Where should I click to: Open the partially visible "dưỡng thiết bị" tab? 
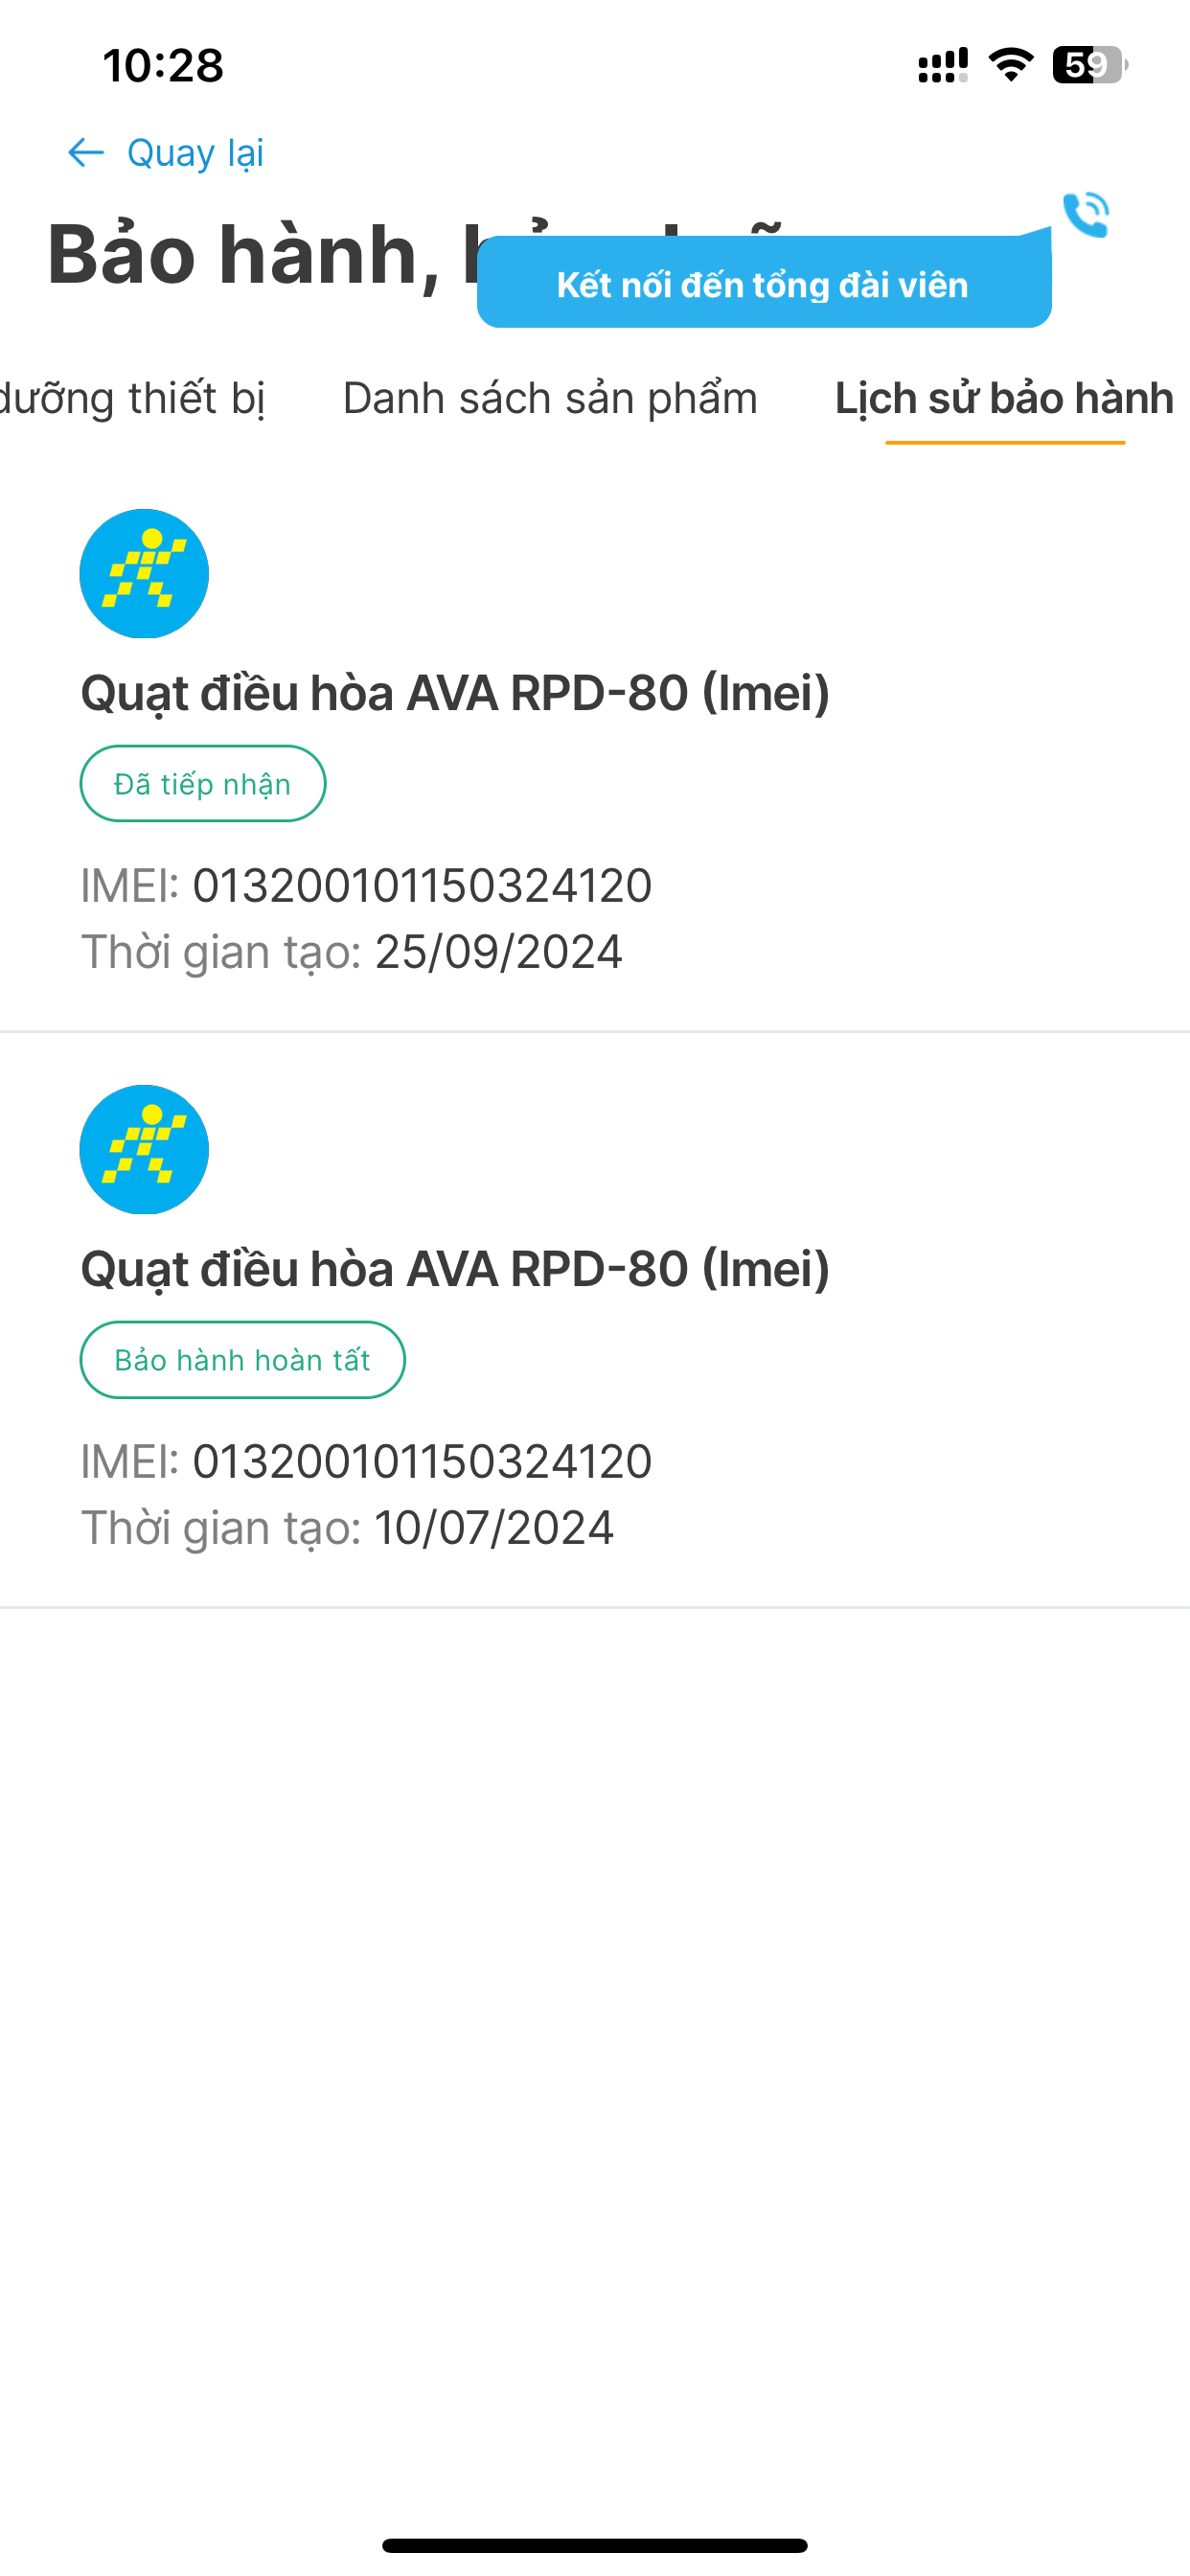click(x=132, y=398)
